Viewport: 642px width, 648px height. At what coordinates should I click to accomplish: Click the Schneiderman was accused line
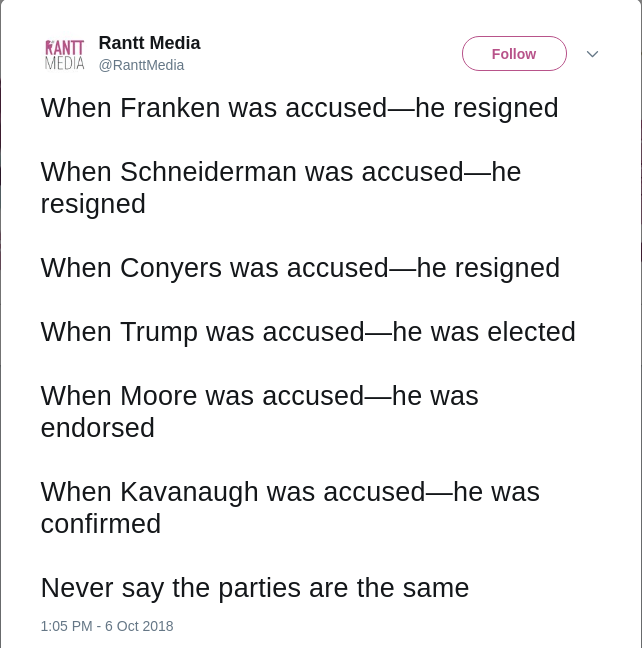[281, 172]
